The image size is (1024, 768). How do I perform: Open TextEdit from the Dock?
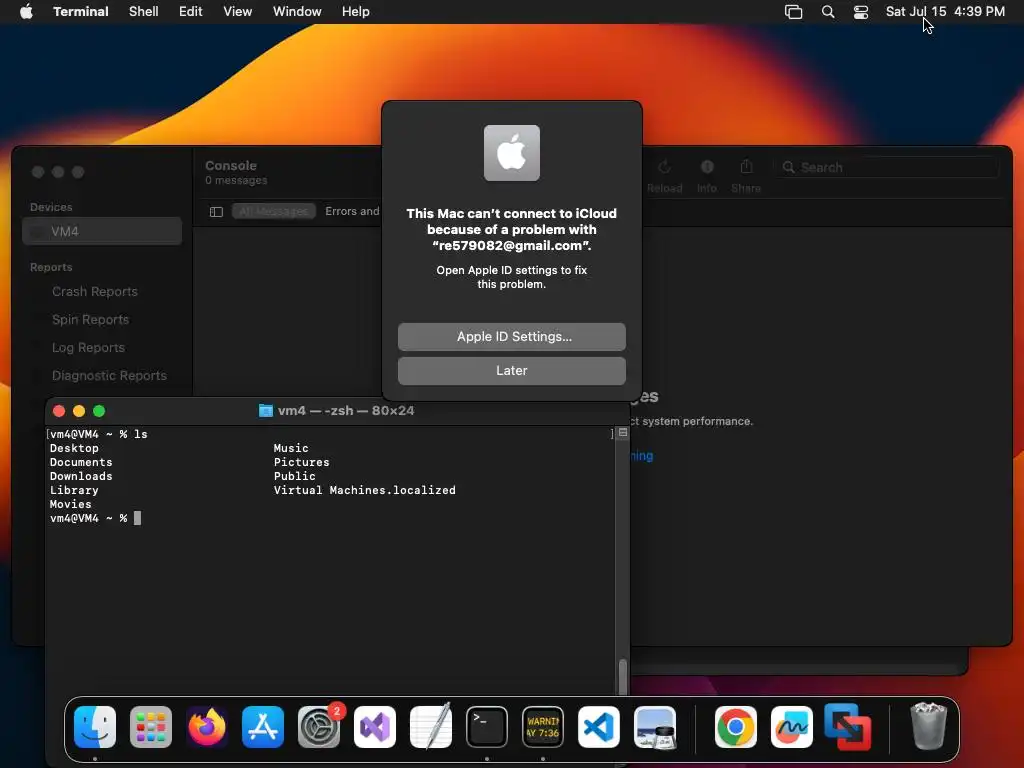tap(430, 727)
